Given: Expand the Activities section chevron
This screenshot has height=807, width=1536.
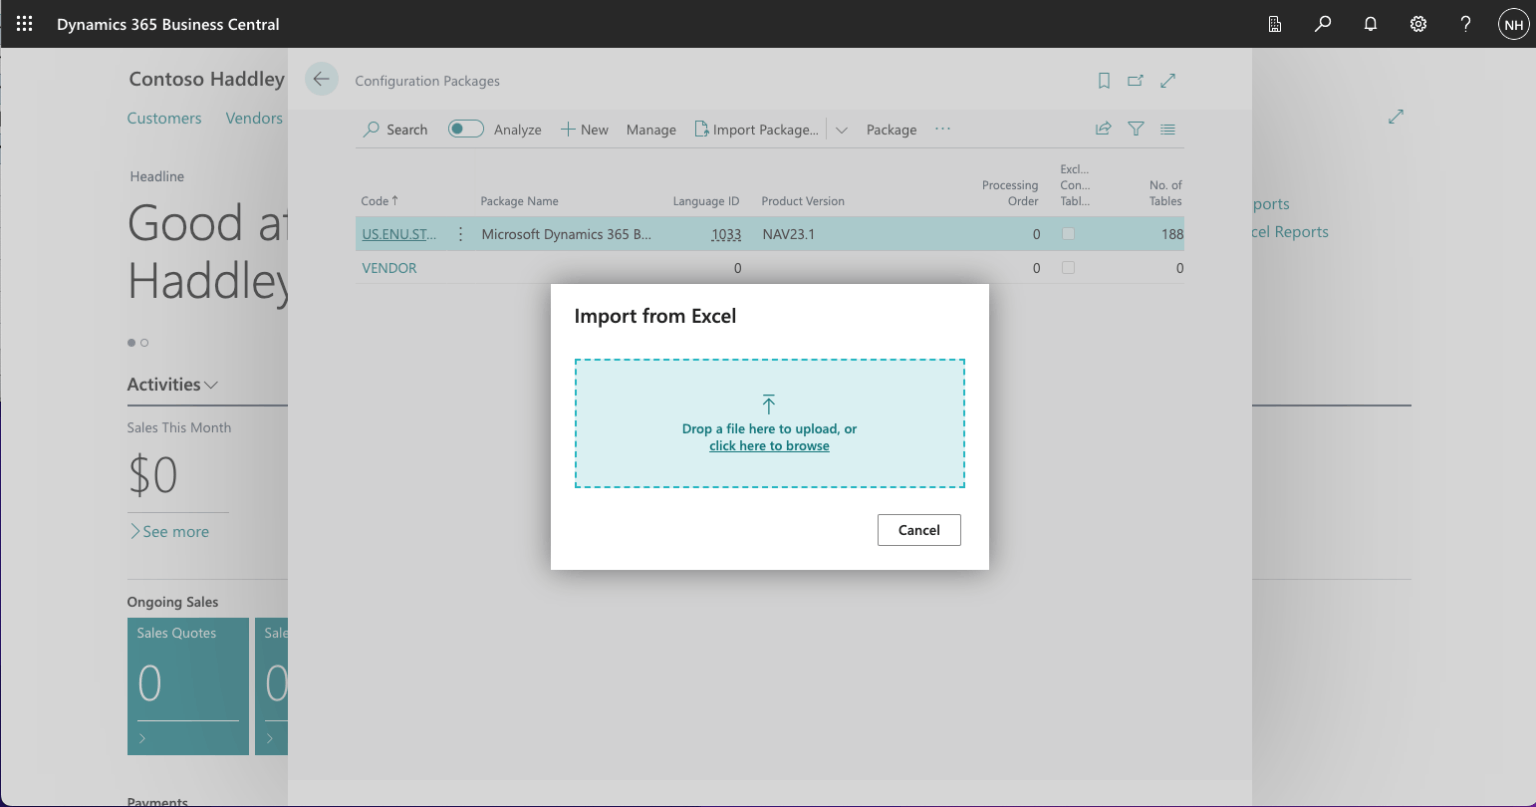Looking at the screenshot, I should point(211,385).
